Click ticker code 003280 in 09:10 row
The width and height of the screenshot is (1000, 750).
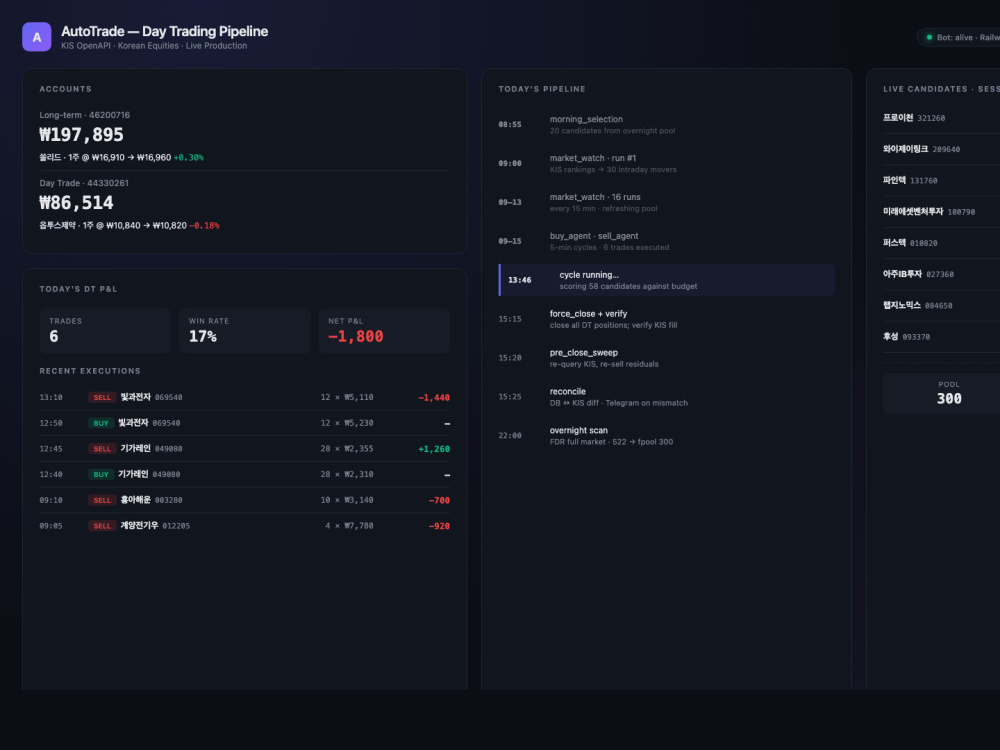pos(168,500)
